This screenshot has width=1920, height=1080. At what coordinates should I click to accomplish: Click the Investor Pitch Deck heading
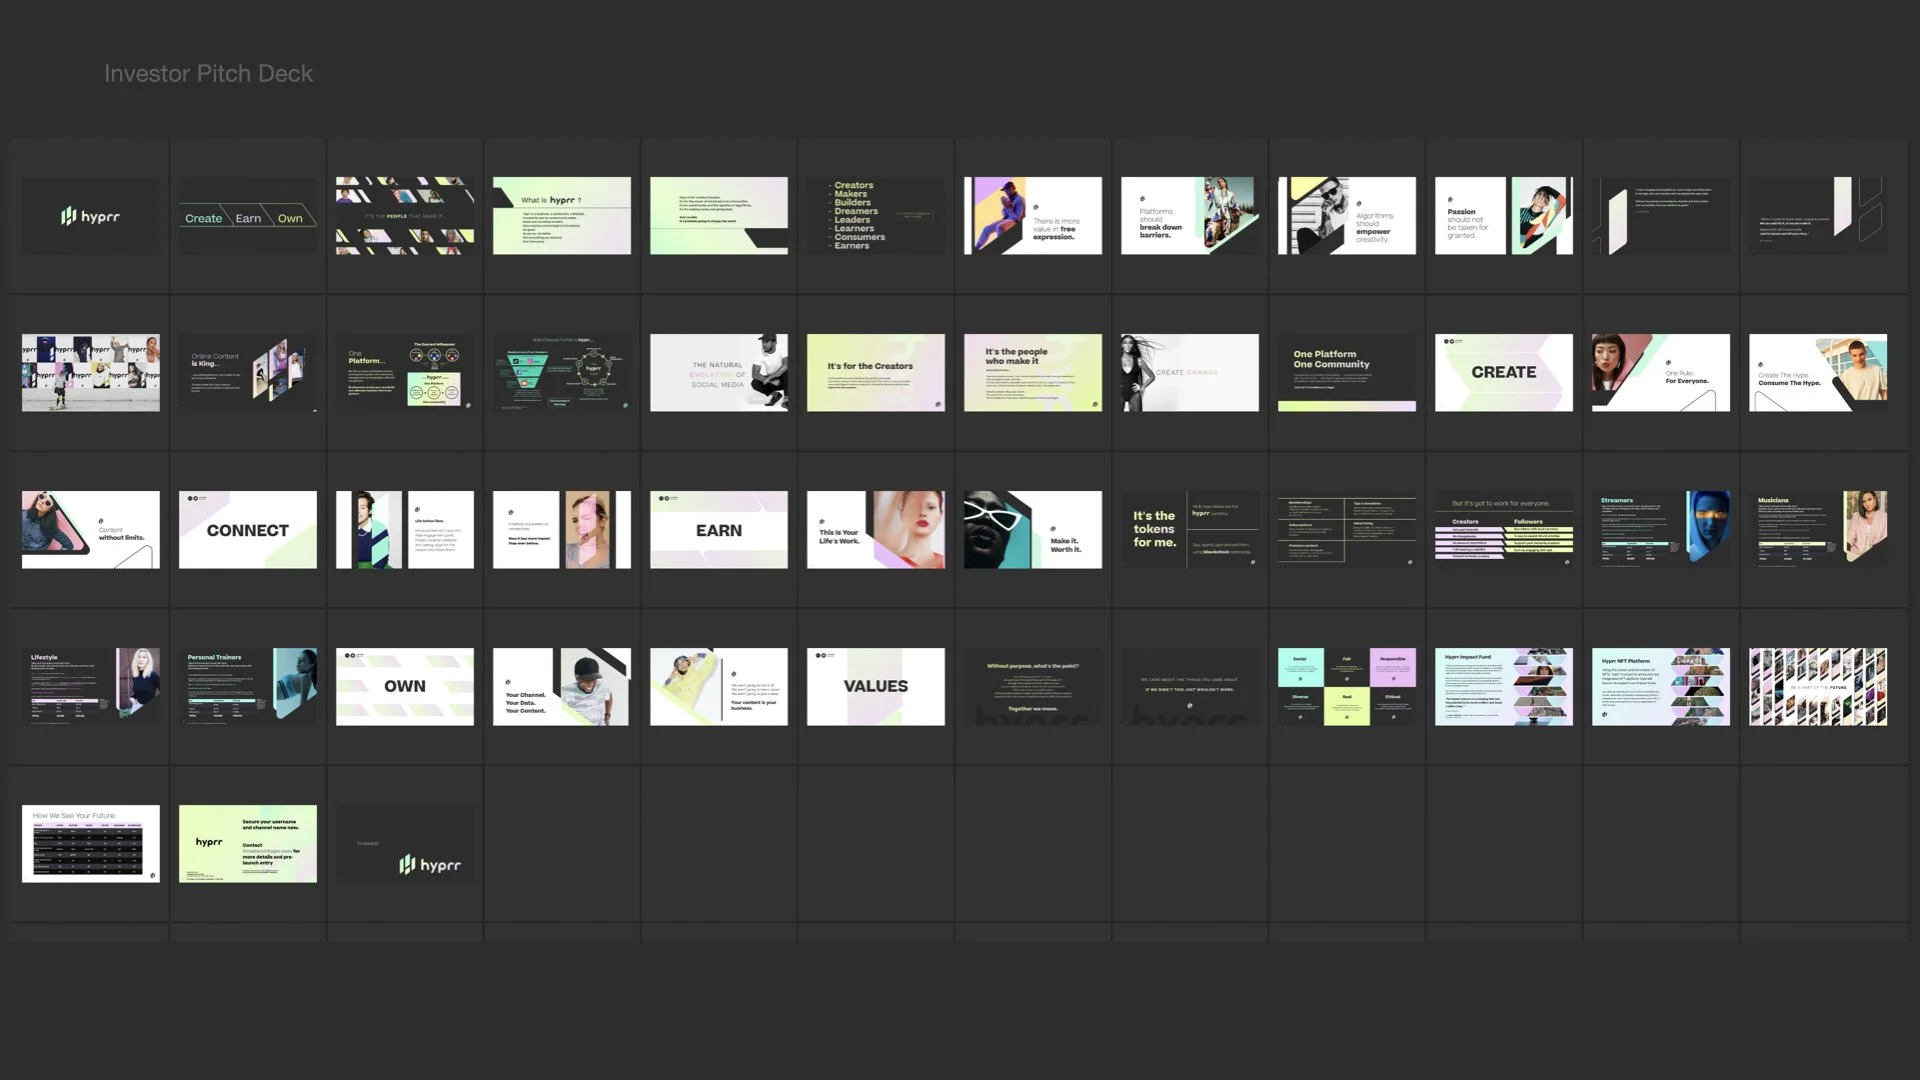[208, 74]
